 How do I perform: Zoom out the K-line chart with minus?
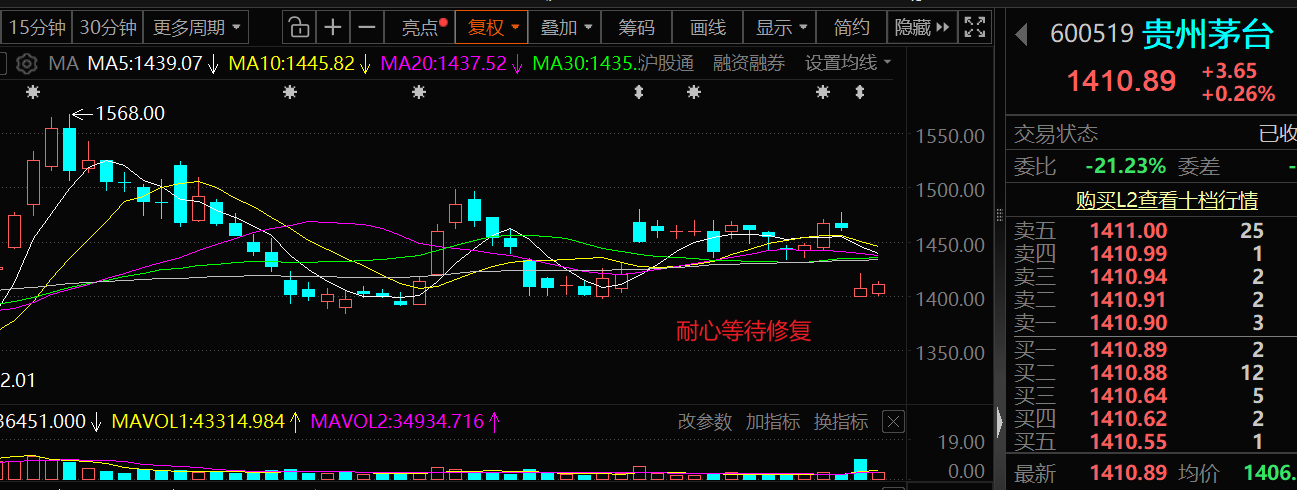[368, 27]
